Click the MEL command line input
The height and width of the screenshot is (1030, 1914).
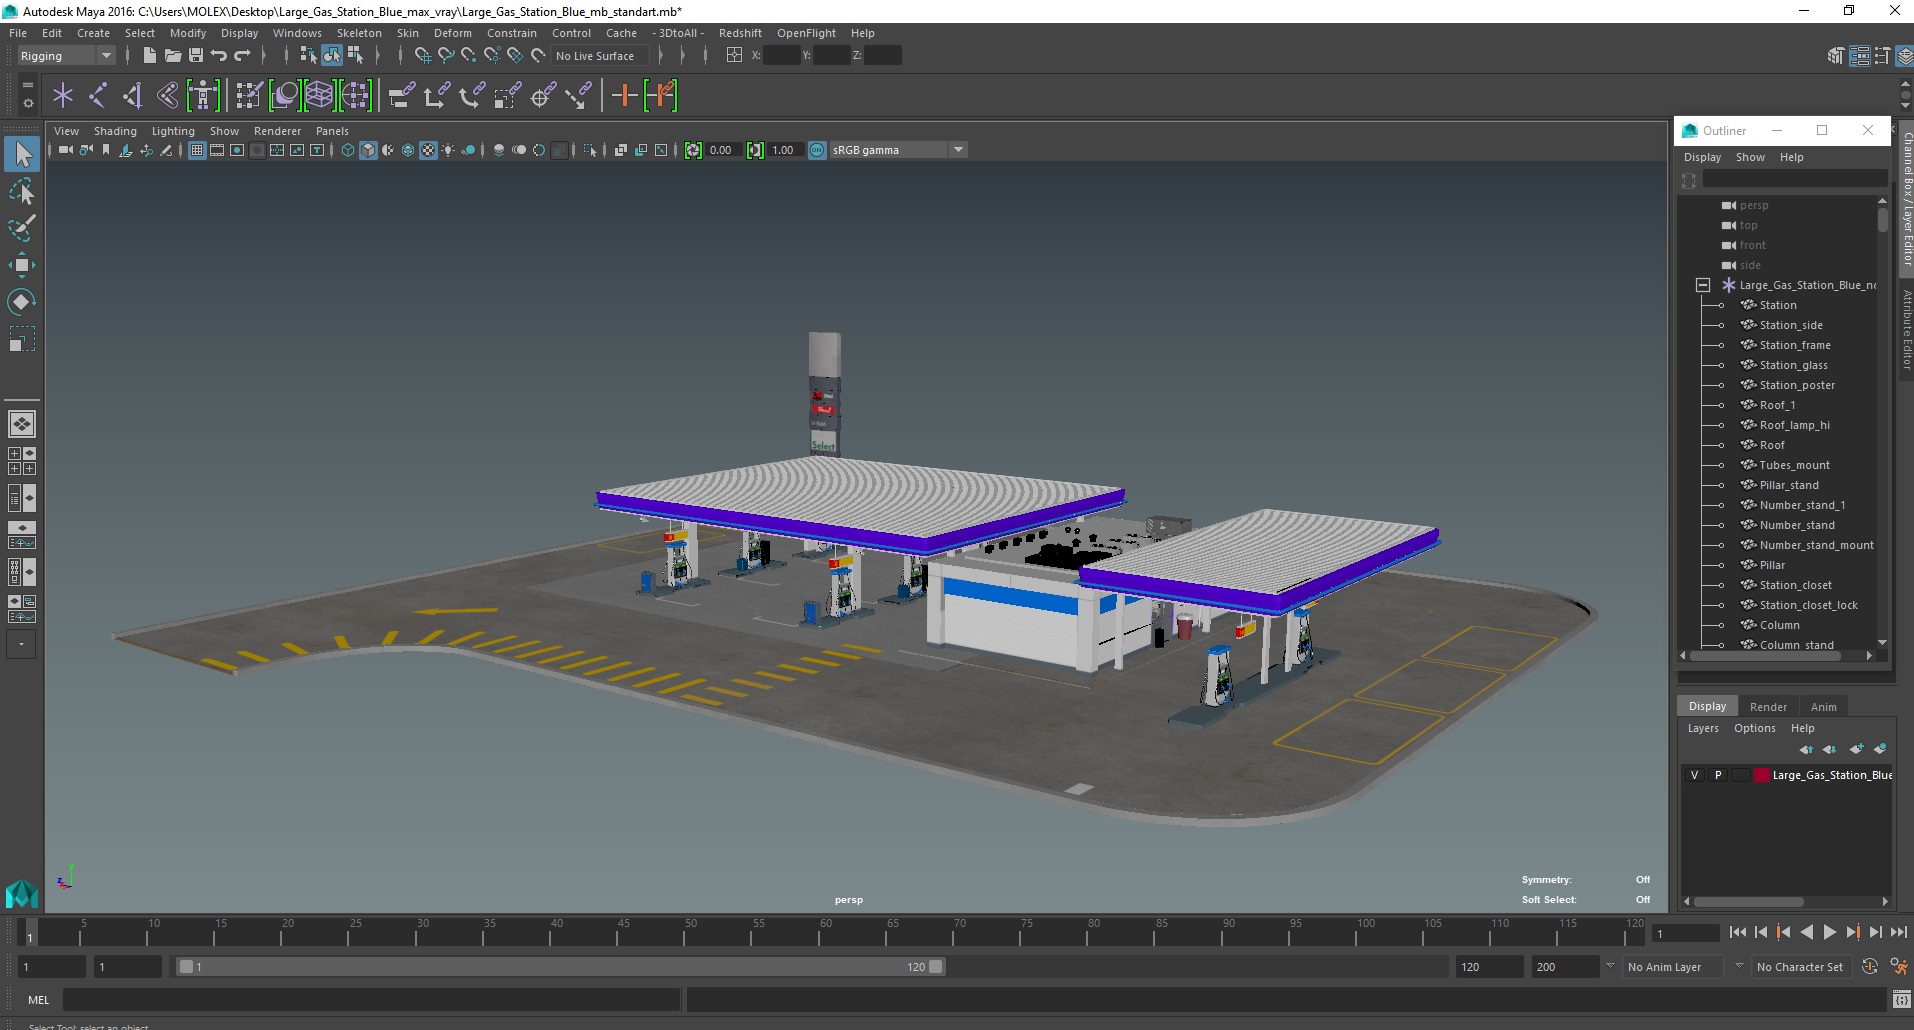coord(371,1000)
